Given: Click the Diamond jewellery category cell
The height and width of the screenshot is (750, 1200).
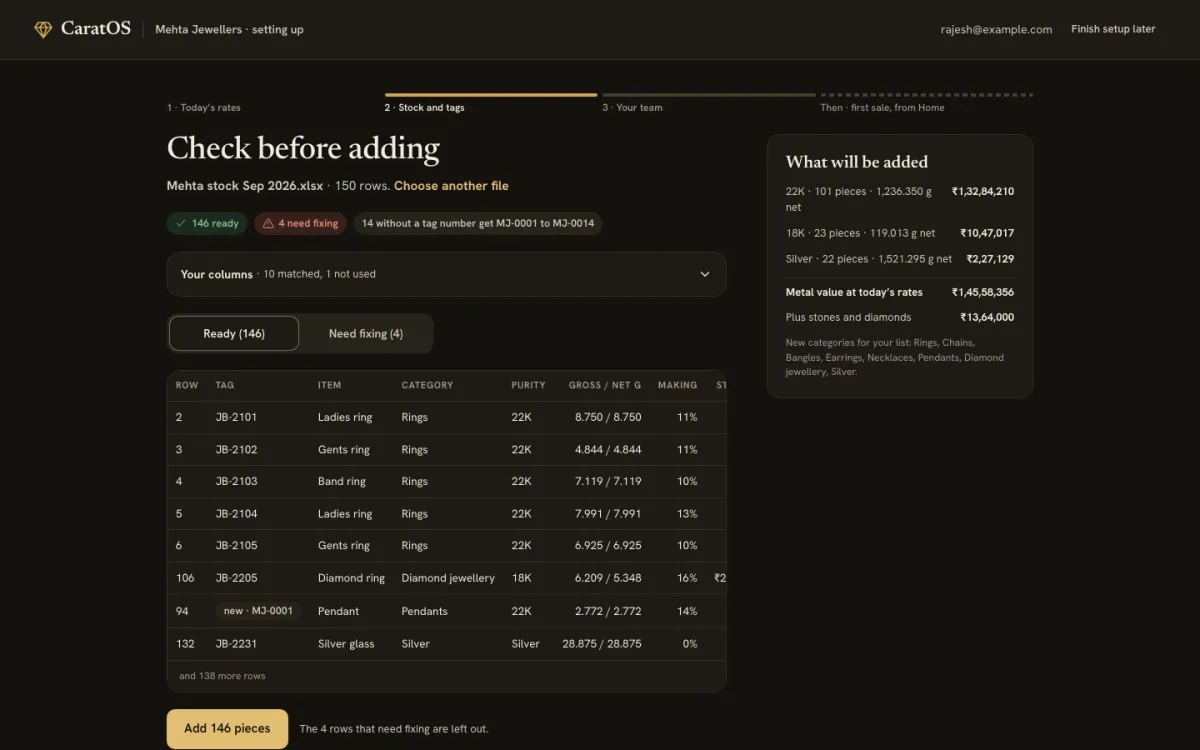Looking at the screenshot, I should tap(448, 578).
